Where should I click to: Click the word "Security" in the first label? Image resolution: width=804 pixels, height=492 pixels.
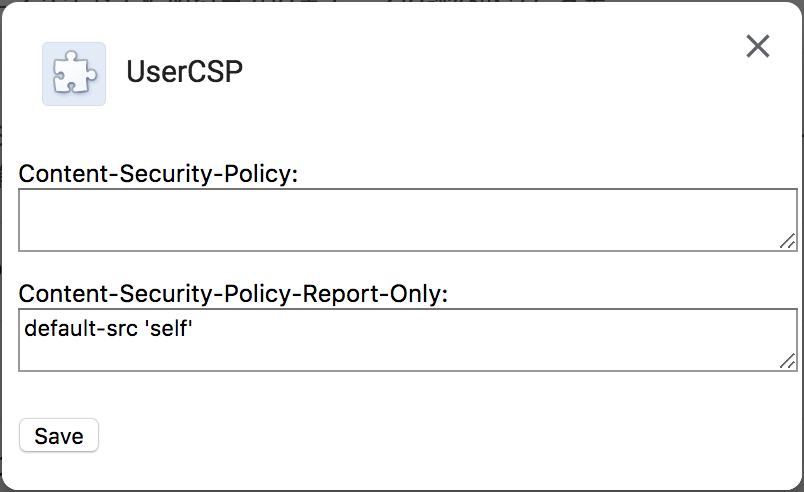(166, 174)
